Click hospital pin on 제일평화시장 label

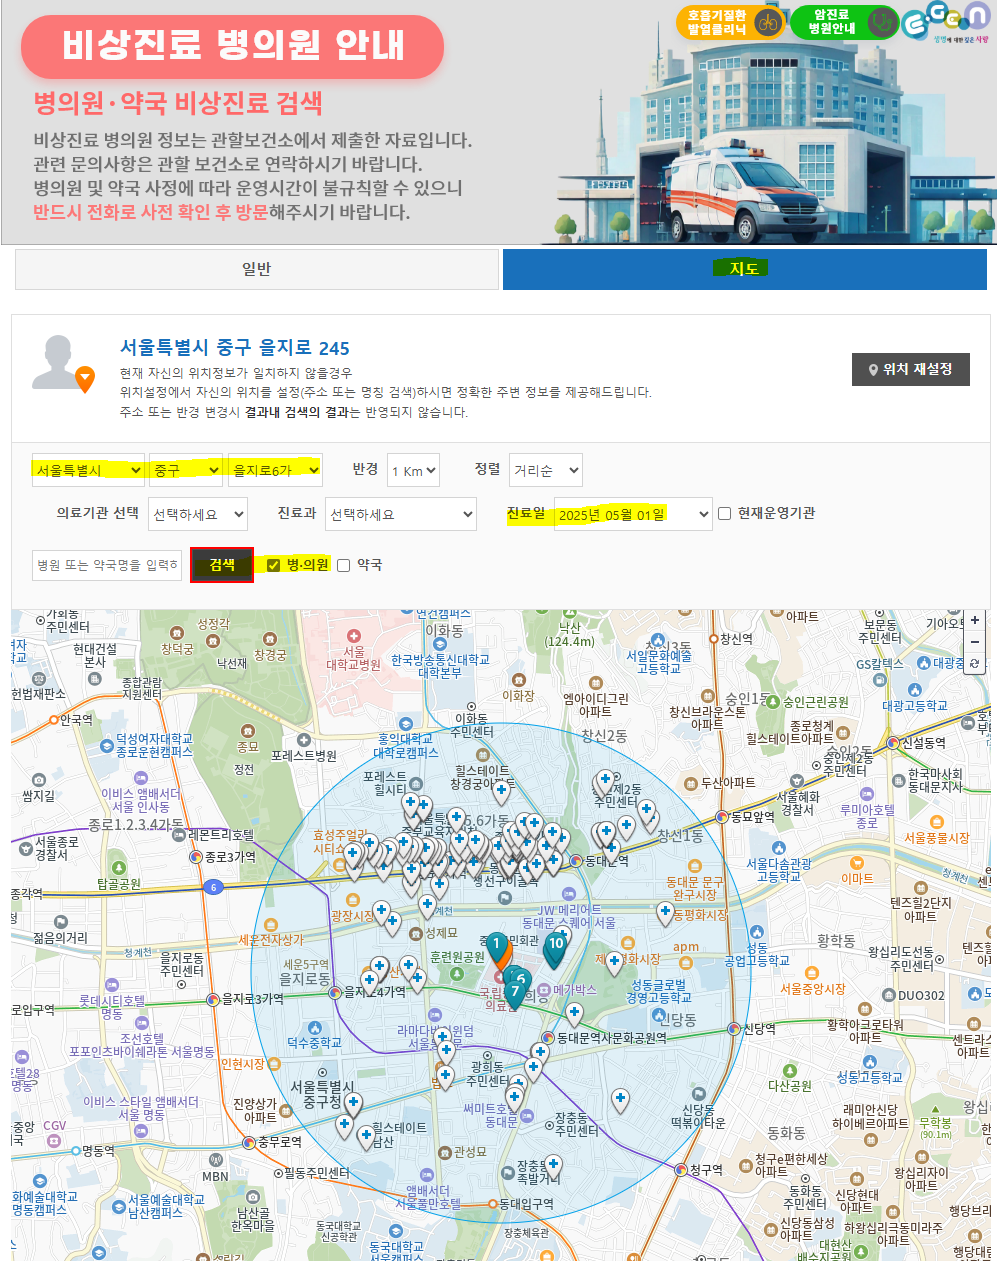[x=614, y=963]
